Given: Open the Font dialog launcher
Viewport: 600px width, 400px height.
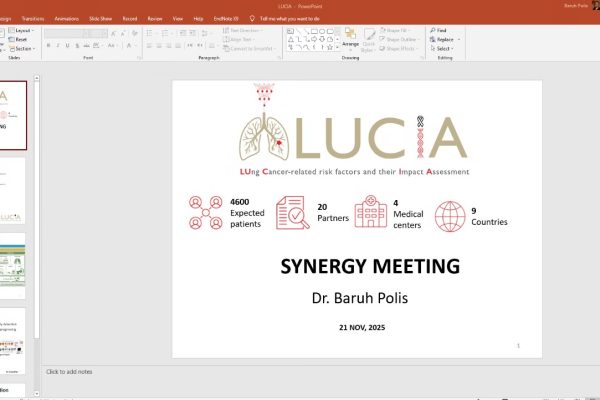Looking at the screenshot, I should pyautogui.click(x=139, y=58).
